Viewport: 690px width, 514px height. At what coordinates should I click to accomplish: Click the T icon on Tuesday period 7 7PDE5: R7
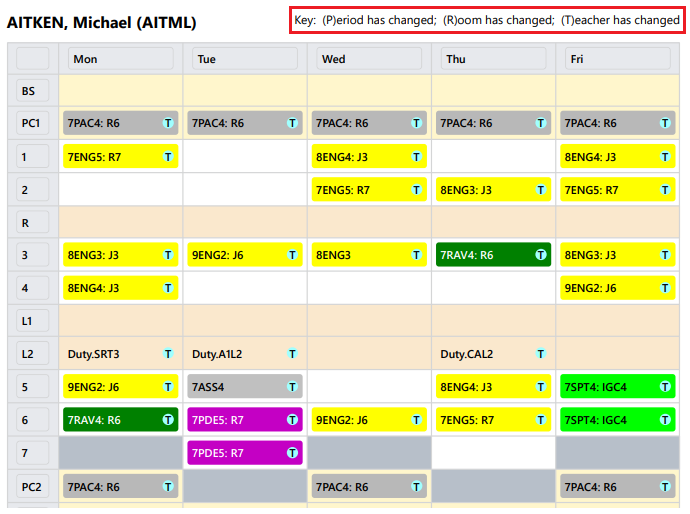(292, 453)
